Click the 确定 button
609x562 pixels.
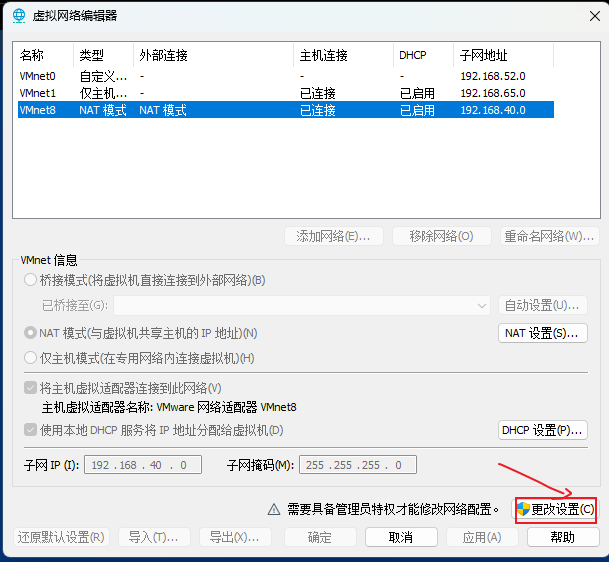[320, 538]
